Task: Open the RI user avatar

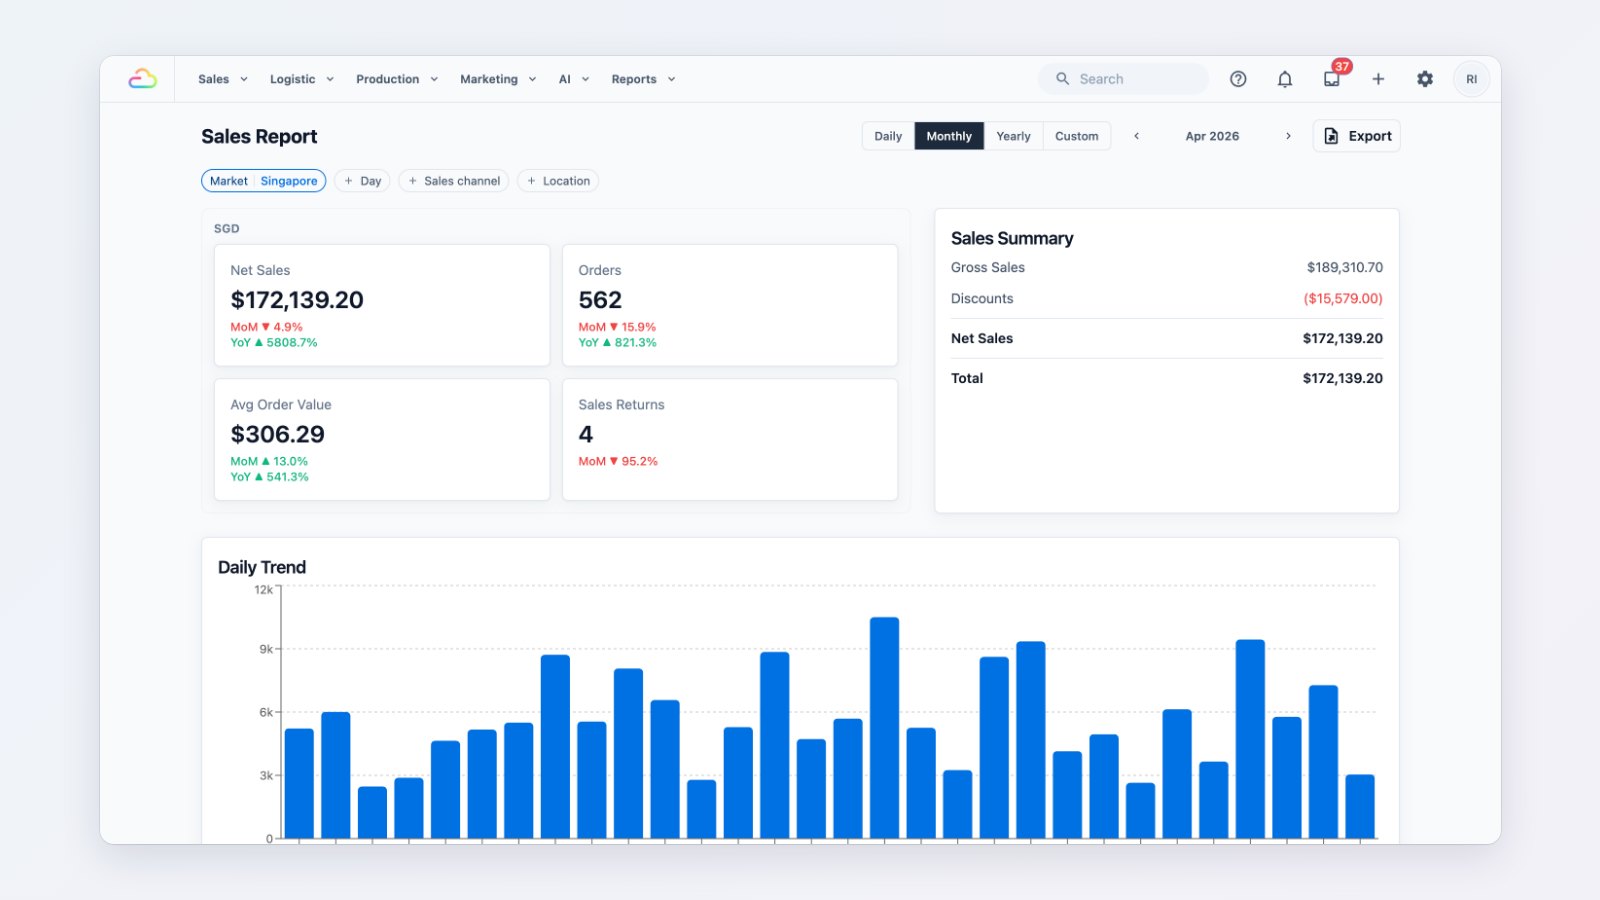Action: coord(1471,79)
